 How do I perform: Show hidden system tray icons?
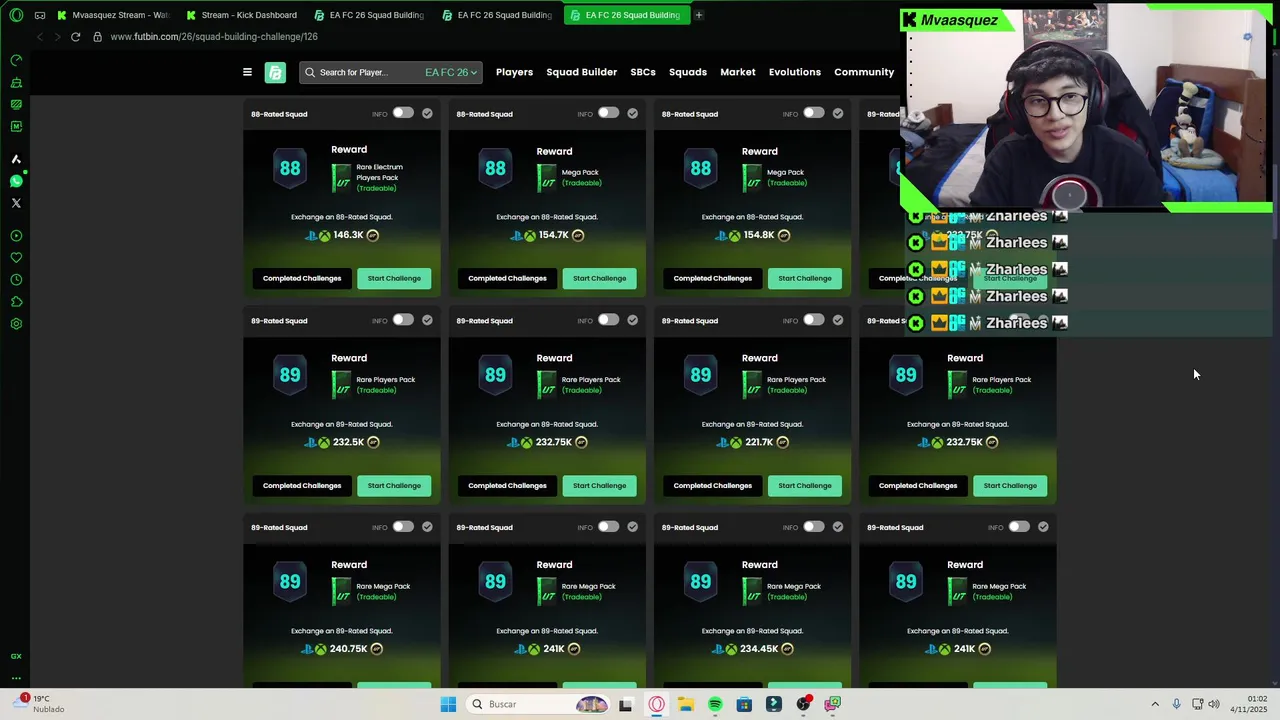[x=1155, y=704]
